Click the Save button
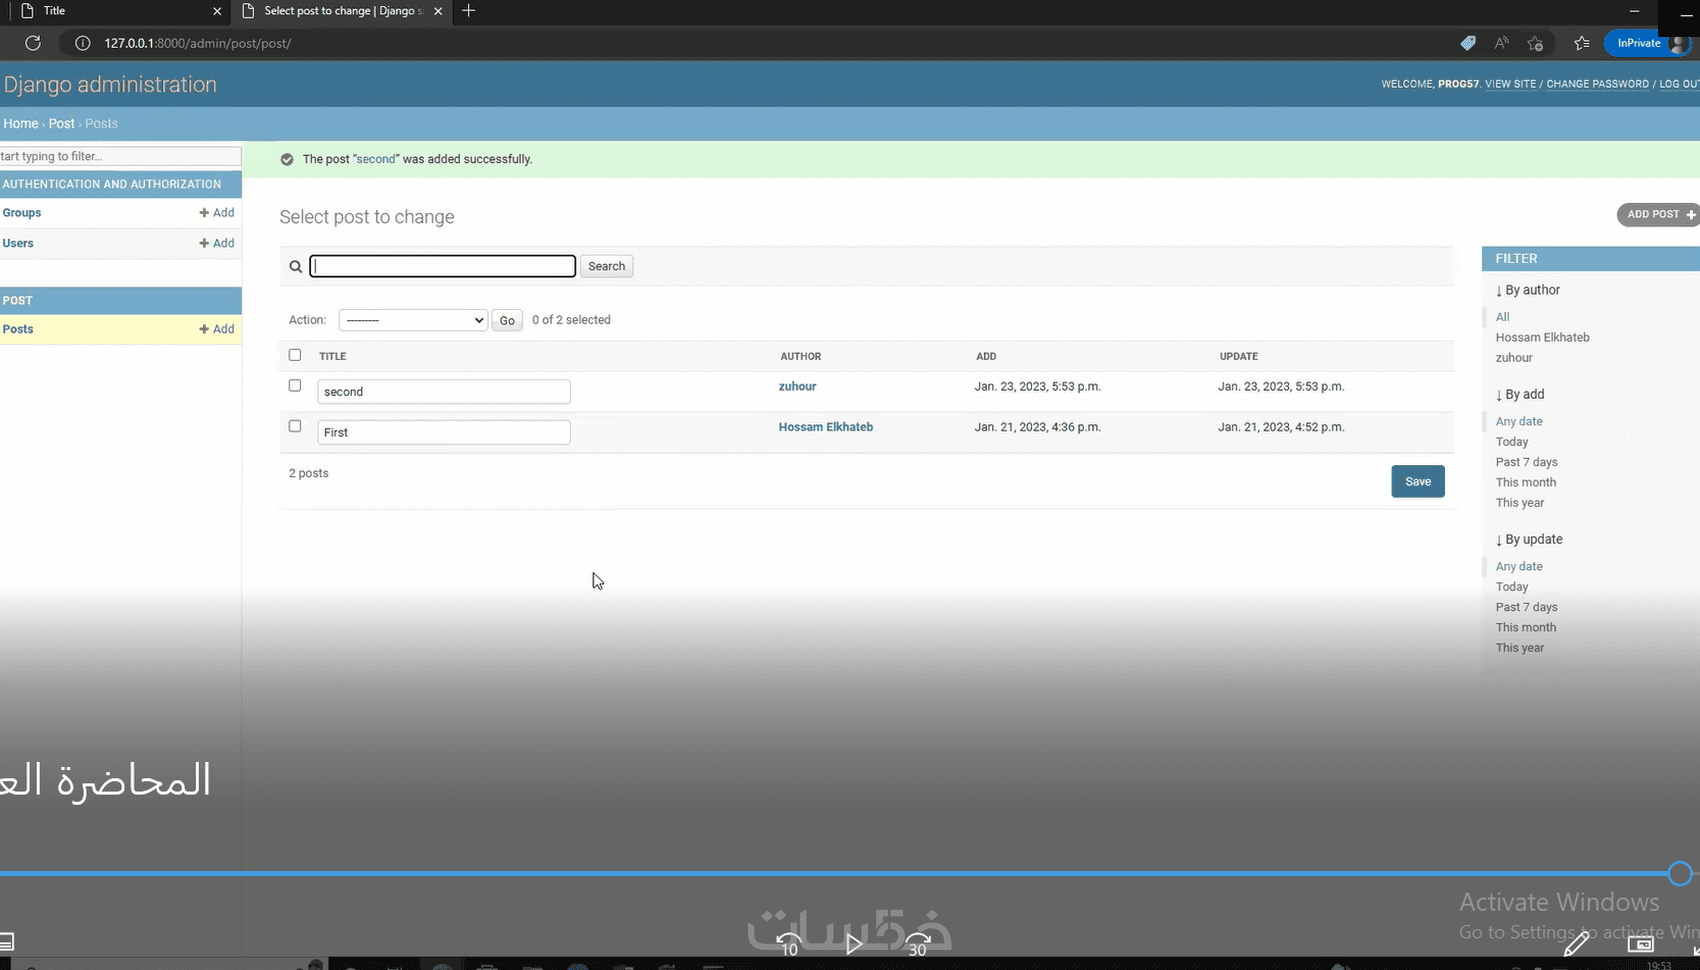Image resolution: width=1700 pixels, height=970 pixels. (1418, 481)
